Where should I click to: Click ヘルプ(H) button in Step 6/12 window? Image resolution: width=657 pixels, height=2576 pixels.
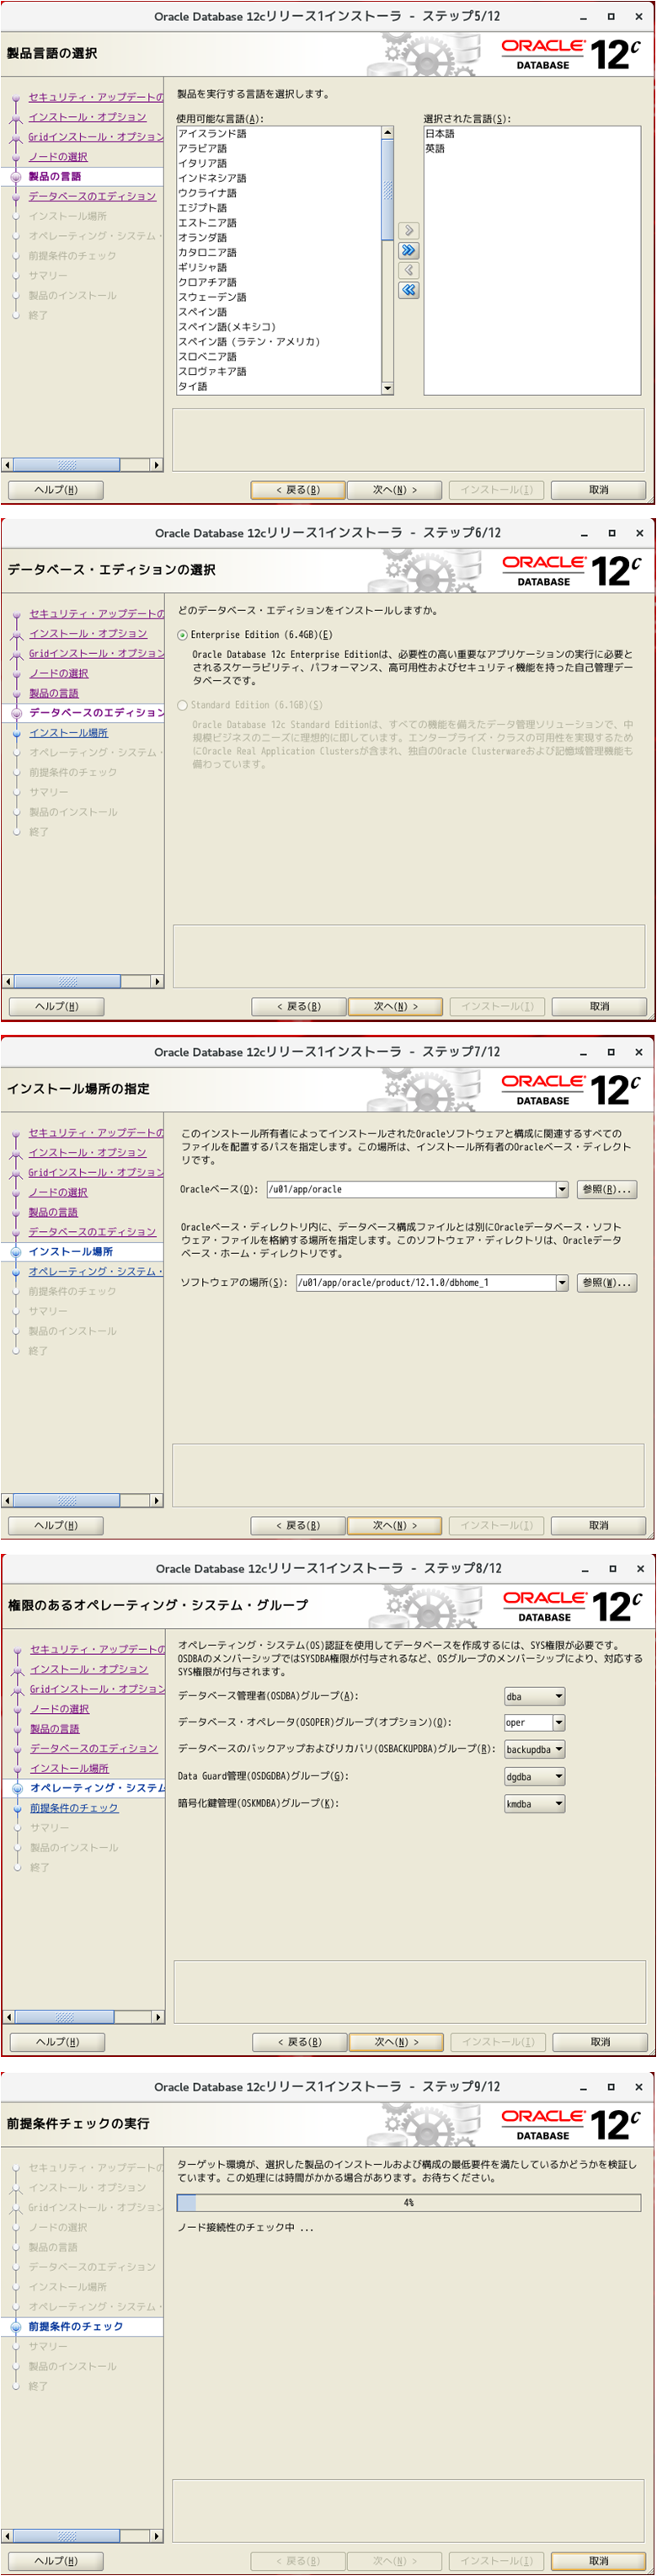(x=57, y=1006)
